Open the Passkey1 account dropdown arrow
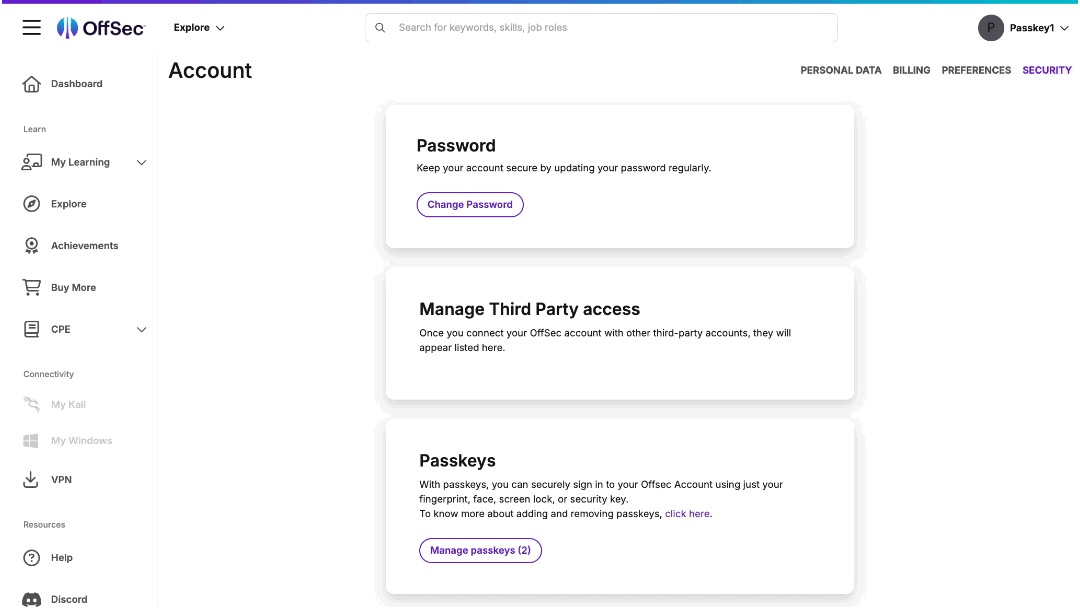The image size is (1080, 608). (1064, 28)
